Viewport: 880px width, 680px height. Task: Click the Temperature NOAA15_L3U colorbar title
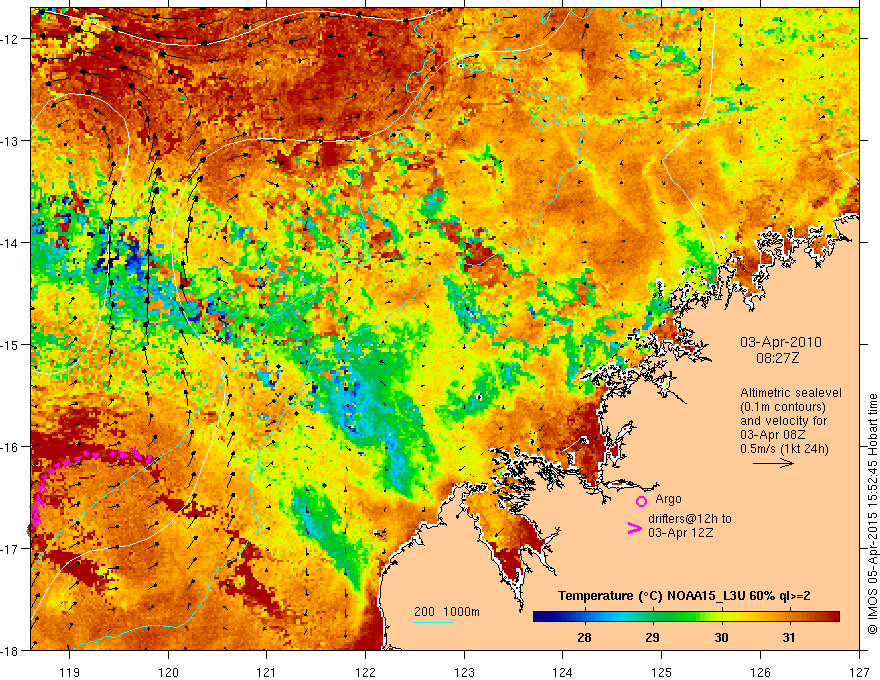[684, 596]
